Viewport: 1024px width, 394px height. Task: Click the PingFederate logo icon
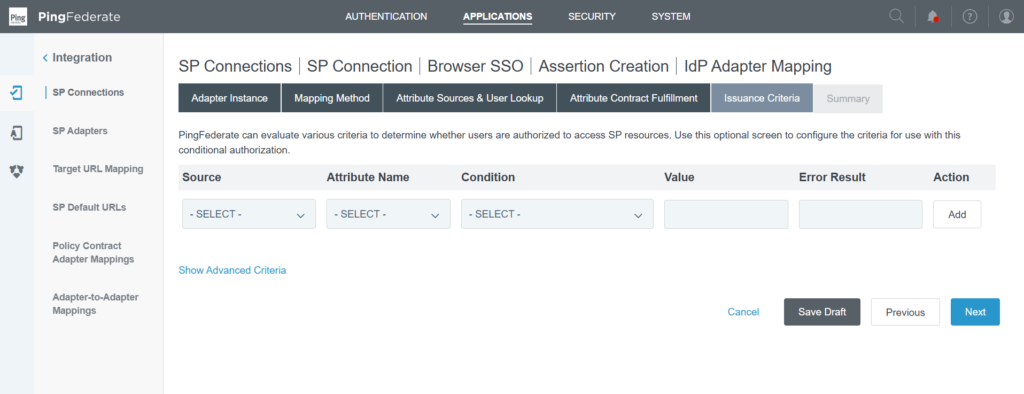pos(18,16)
